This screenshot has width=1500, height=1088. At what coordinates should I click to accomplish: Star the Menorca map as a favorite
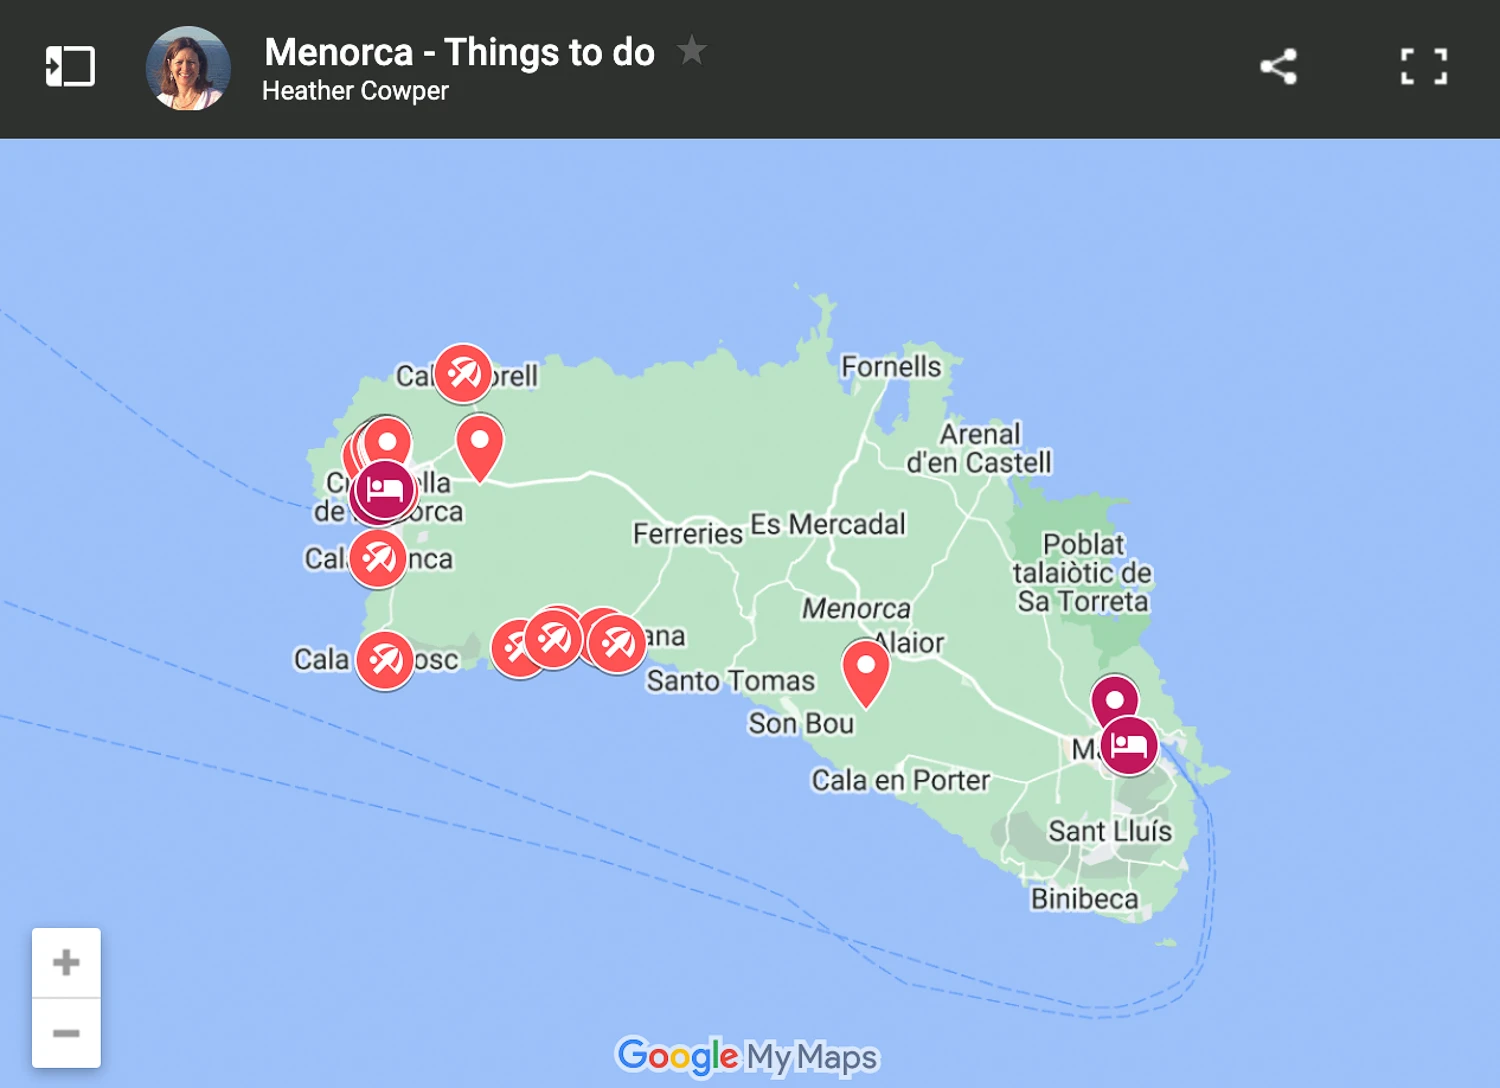pos(692,52)
